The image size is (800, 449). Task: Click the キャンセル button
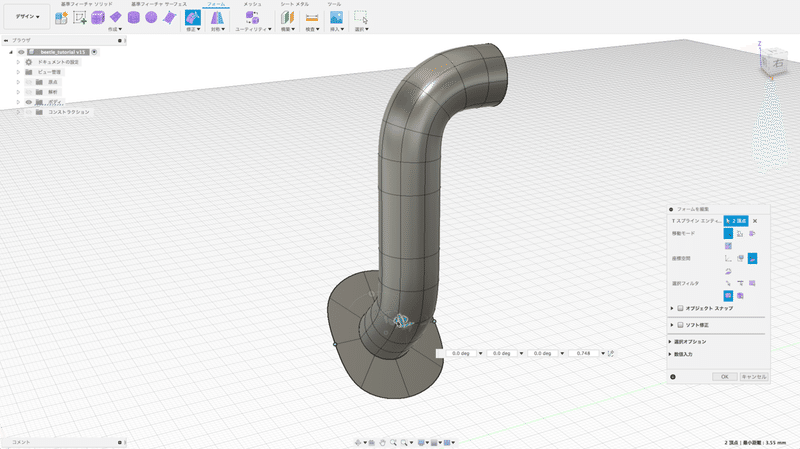[753, 377]
